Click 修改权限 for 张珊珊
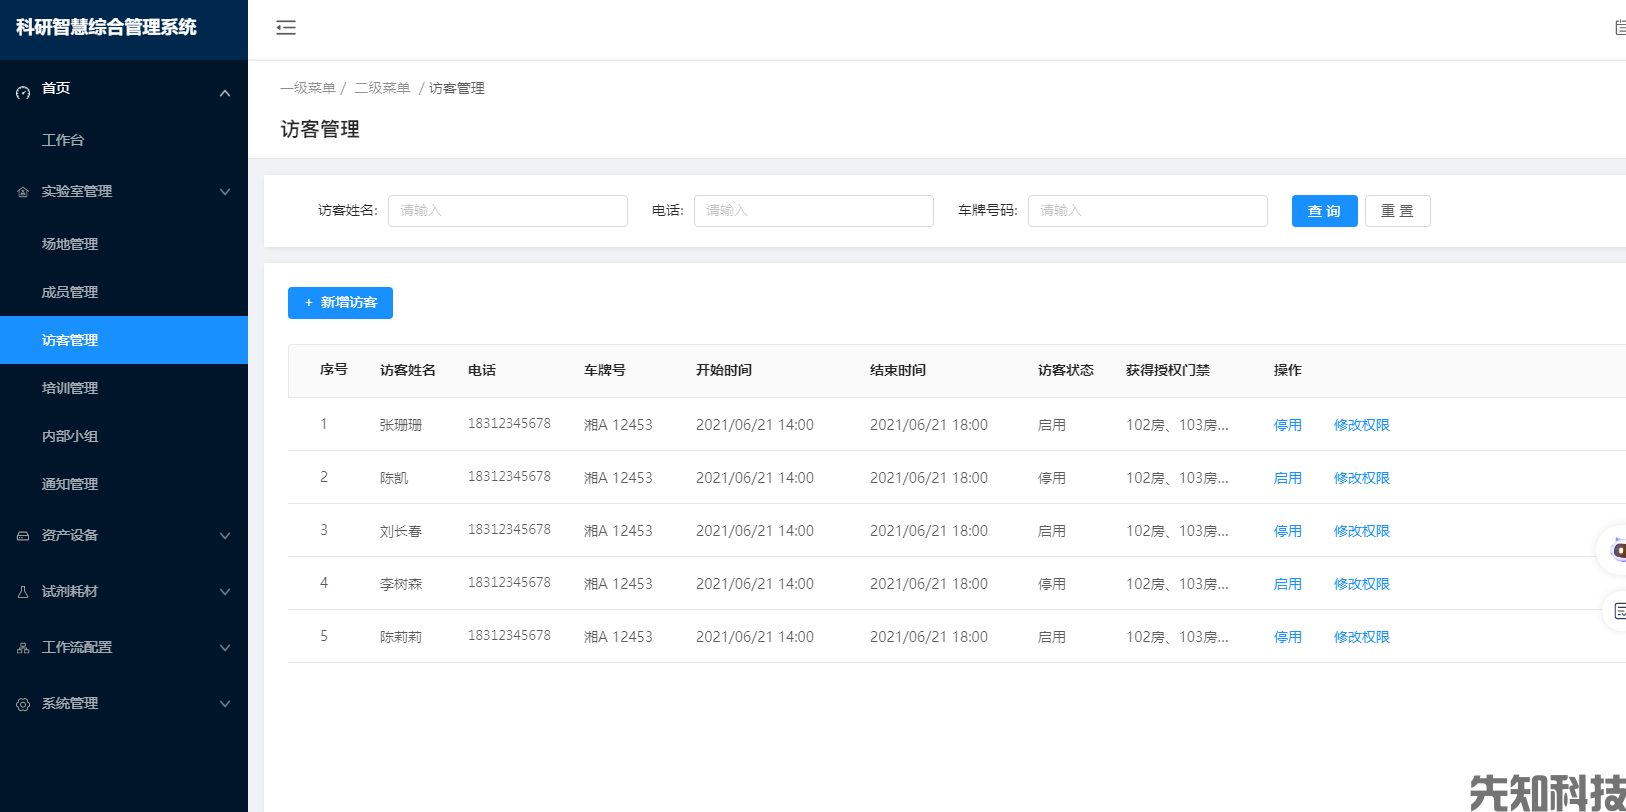This screenshot has height=812, width=1626. (1361, 425)
